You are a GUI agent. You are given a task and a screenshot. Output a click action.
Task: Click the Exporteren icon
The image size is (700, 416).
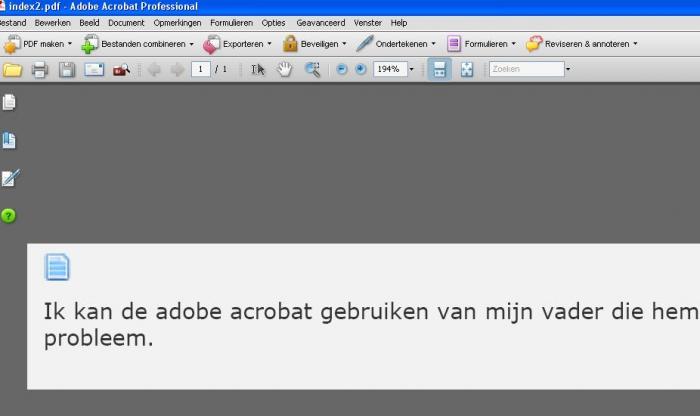[212, 44]
